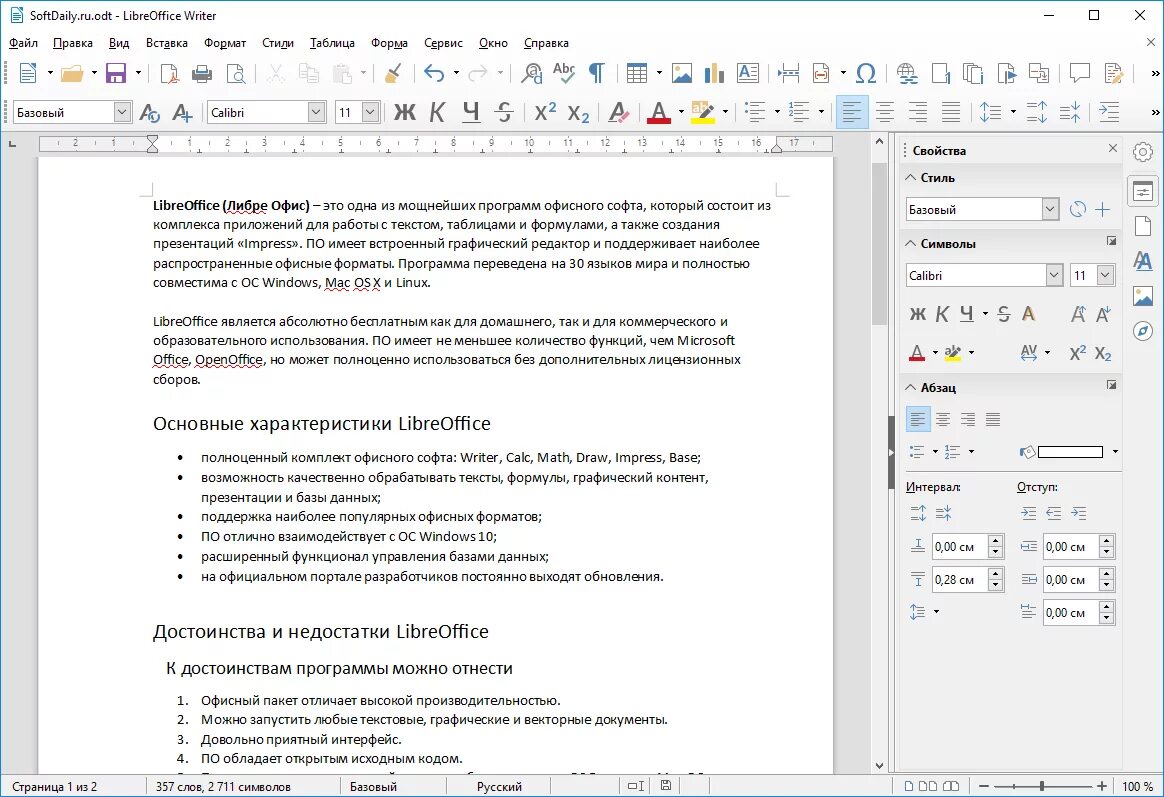
Task: Toggle underline Ч in formatting toolbar
Action: click(471, 112)
